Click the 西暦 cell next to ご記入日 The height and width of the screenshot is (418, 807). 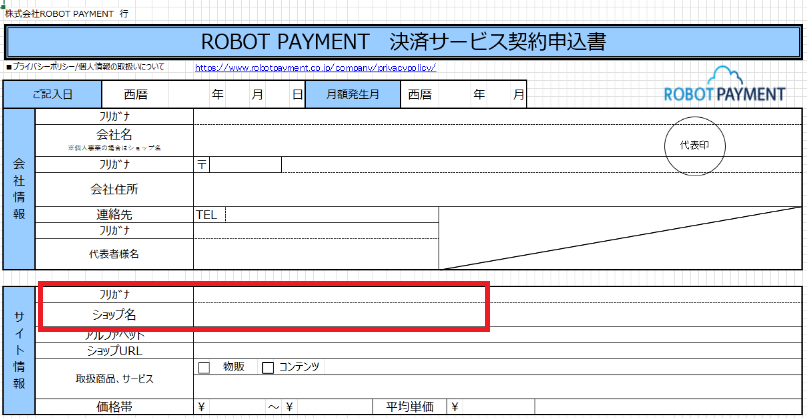[x=135, y=95]
